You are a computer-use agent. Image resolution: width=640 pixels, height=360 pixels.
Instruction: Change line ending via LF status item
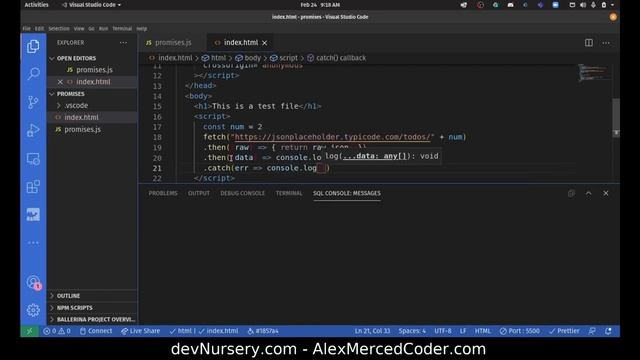coord(463,331)
